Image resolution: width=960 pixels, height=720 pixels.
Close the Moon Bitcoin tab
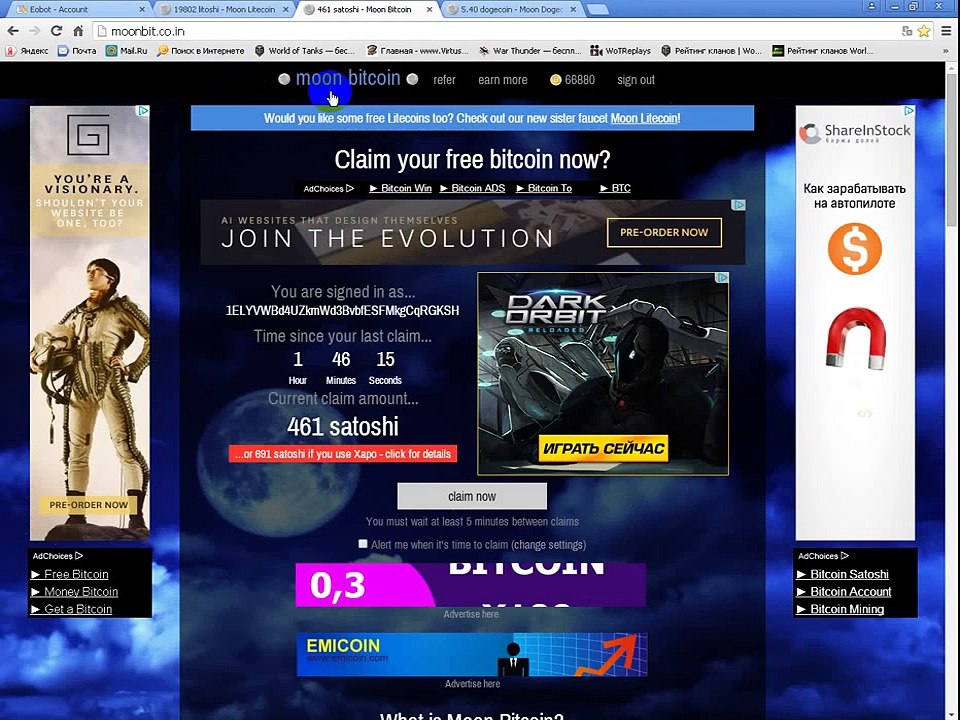(x=430, y=9)
